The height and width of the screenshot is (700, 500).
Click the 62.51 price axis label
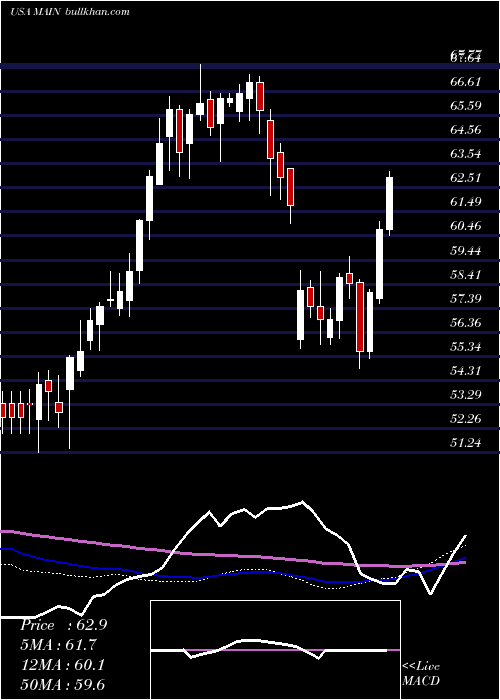click(466, 178)
